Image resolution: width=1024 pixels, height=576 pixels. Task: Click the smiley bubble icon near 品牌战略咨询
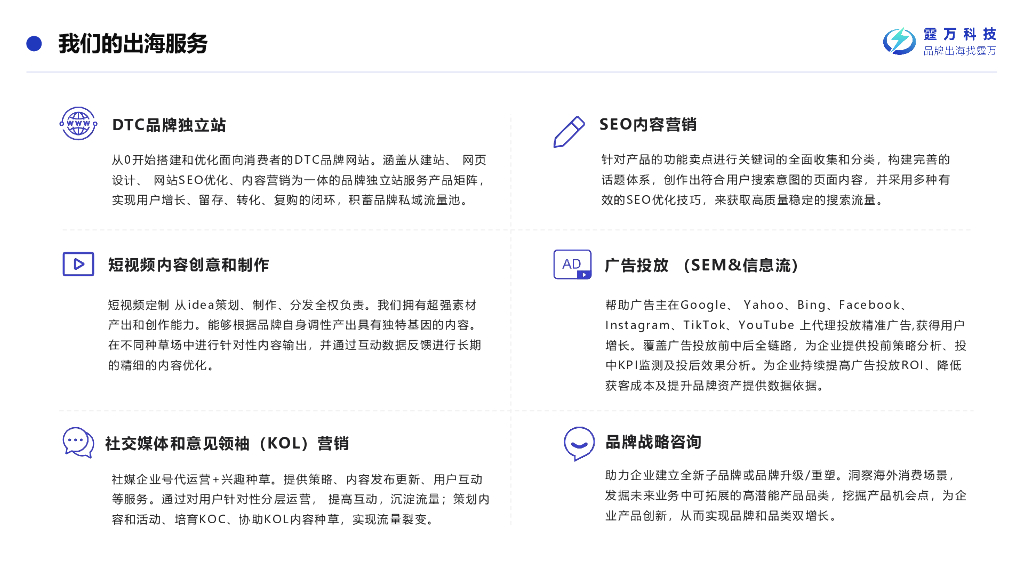click(x=579, y=443)
